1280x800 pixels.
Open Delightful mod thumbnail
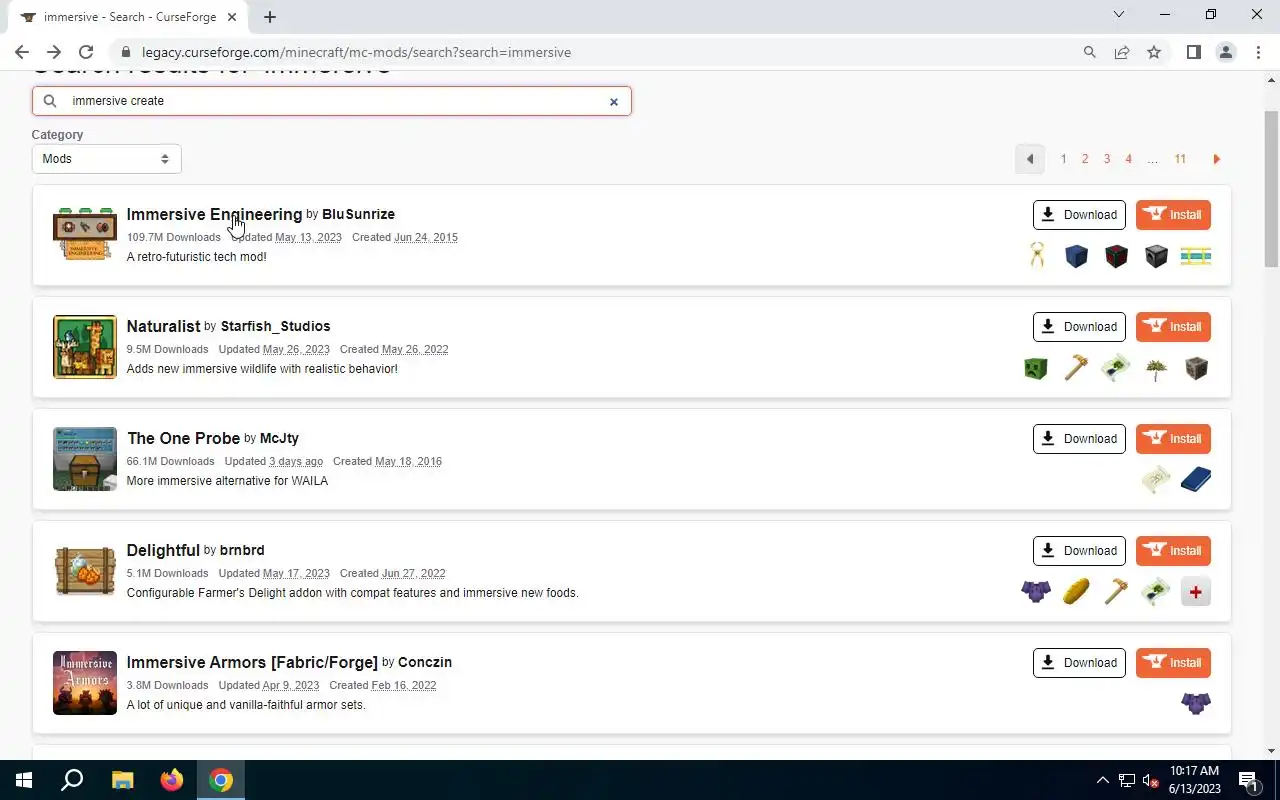click(x=85, y=571)
